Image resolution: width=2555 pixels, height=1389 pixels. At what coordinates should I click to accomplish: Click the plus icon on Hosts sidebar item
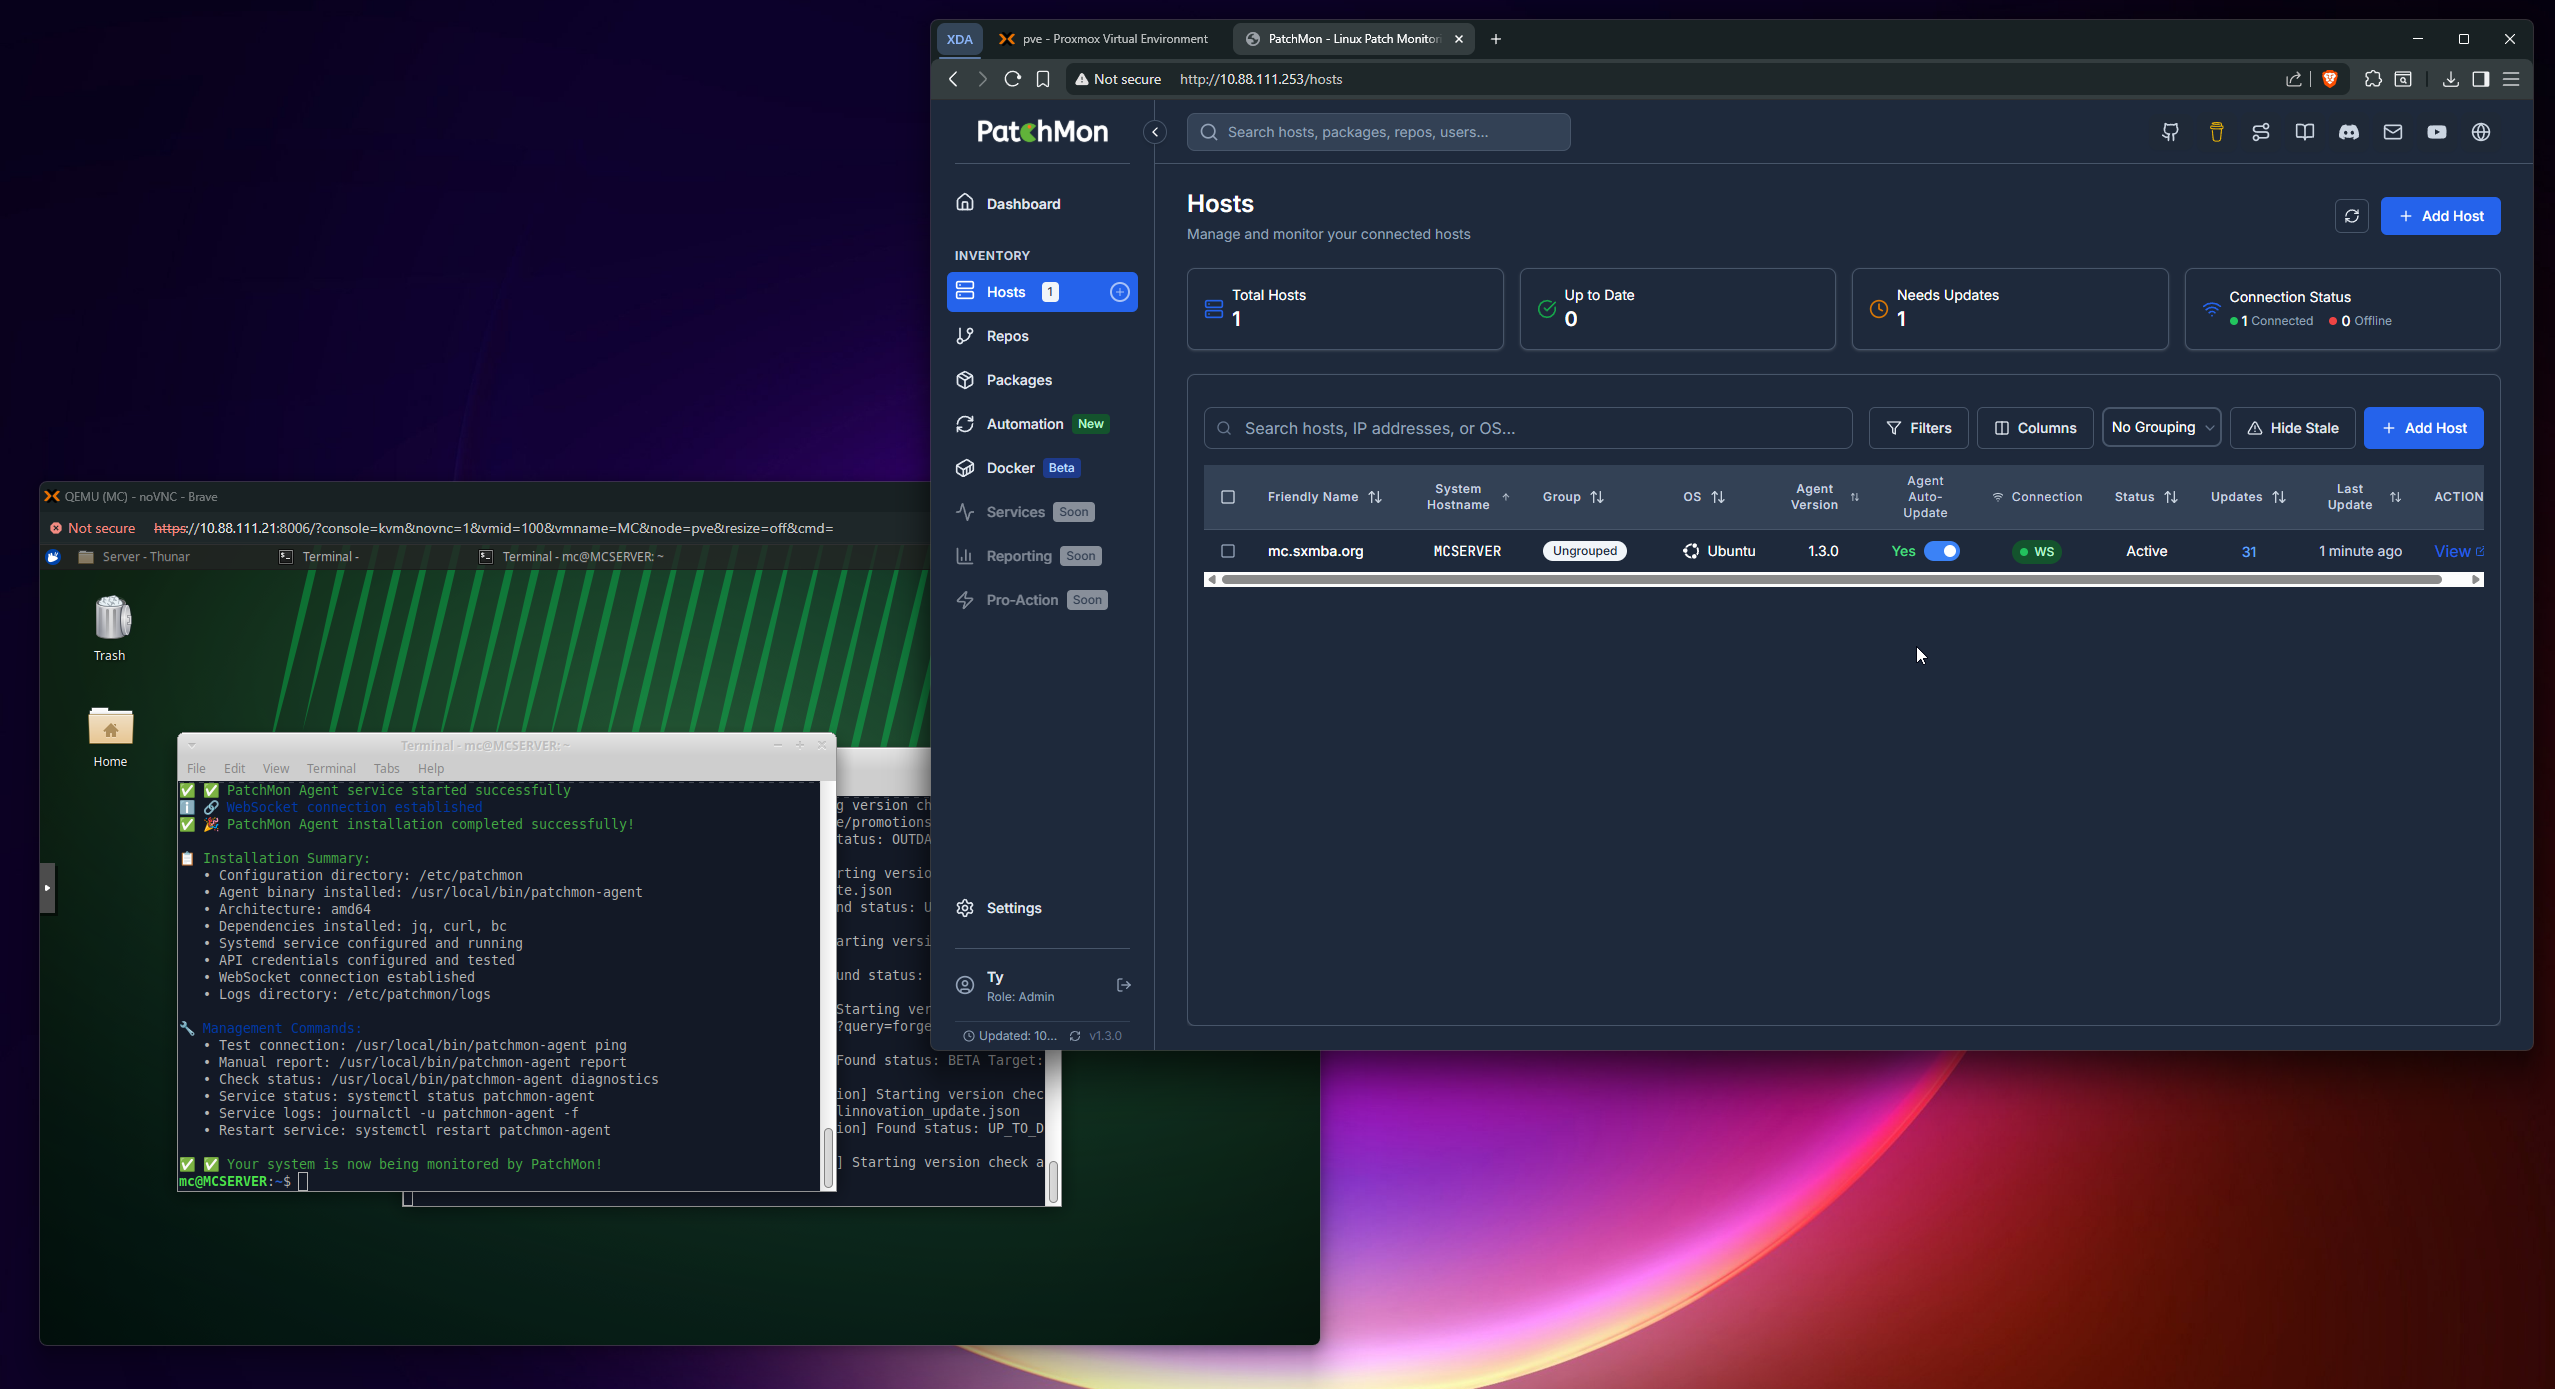click(1119, 292)
